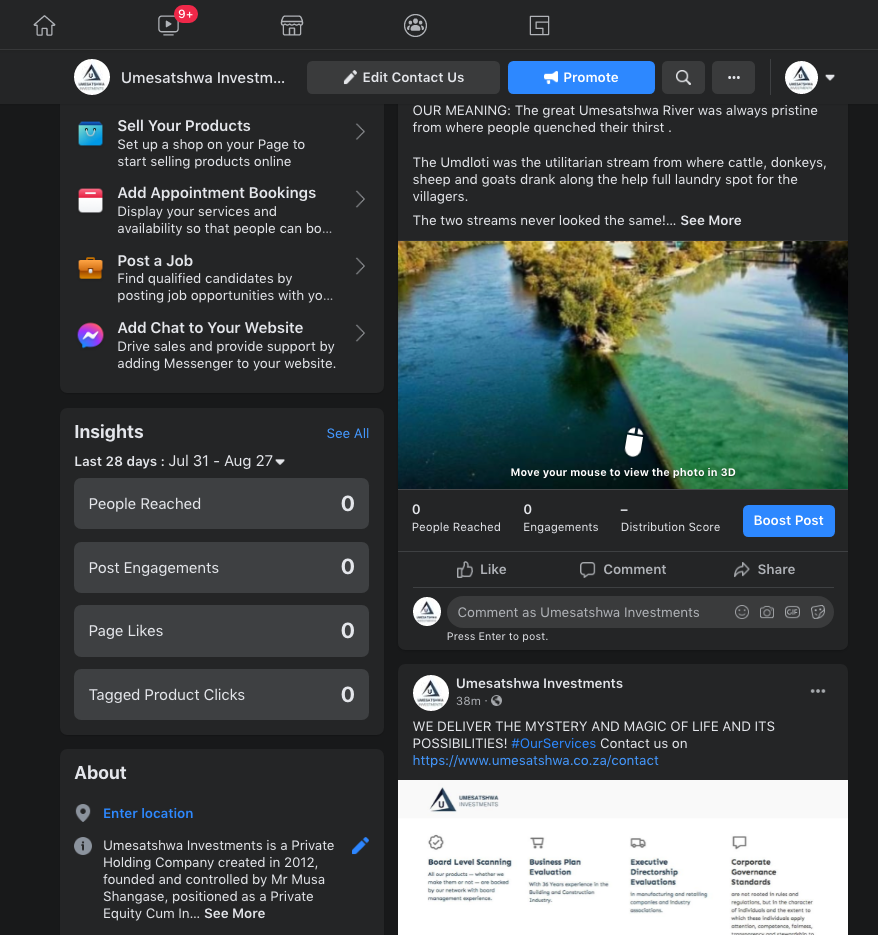The width and height of the screenshot is (878, 935).
Task: Click the profile avatar at top right
Action: (801, 78)
